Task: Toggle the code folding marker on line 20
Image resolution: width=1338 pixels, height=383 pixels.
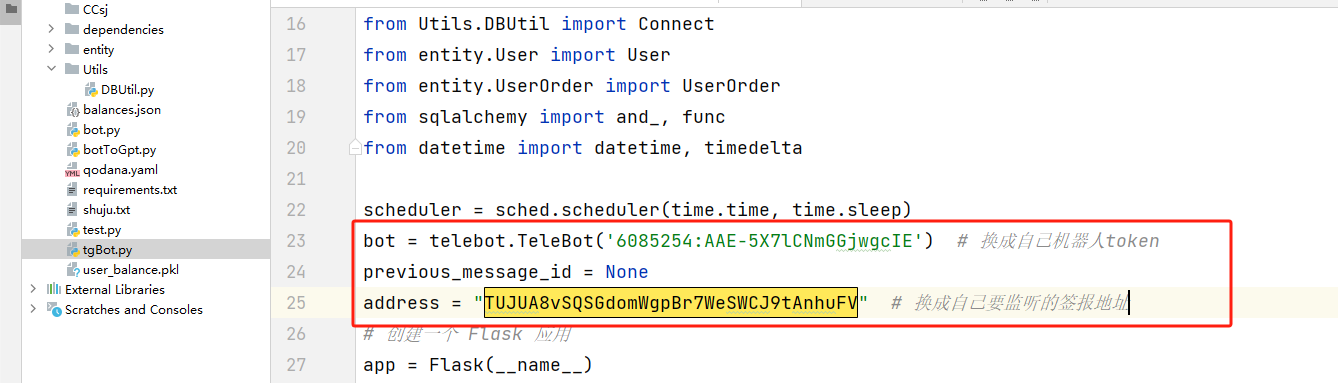Action: [354, 148]
